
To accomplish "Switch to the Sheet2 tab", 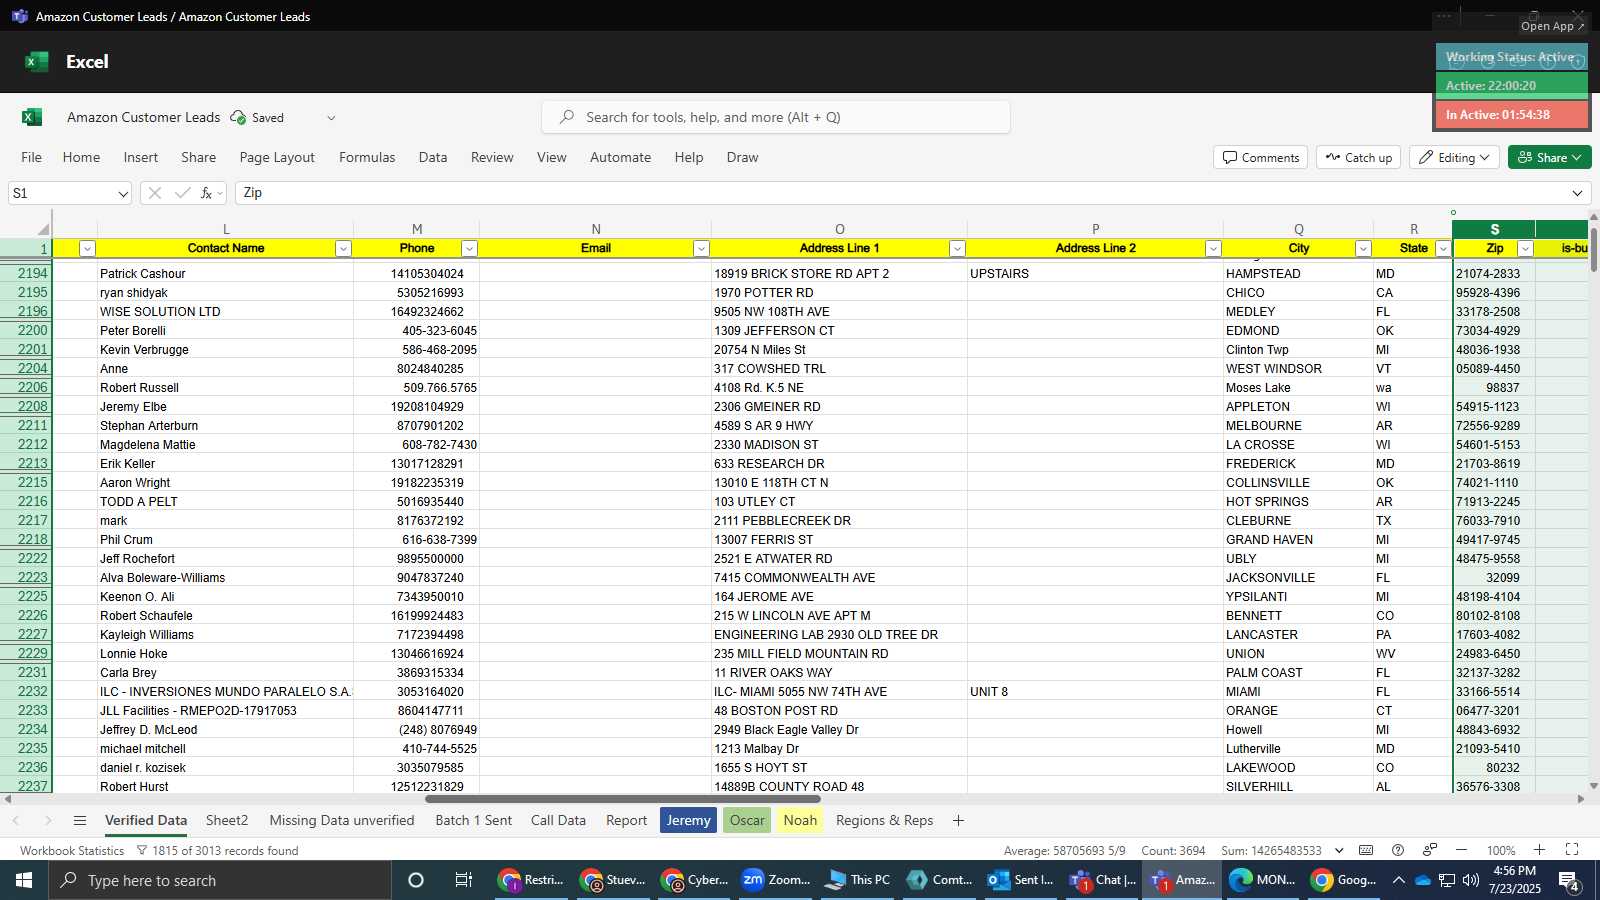I will (227, 820).
